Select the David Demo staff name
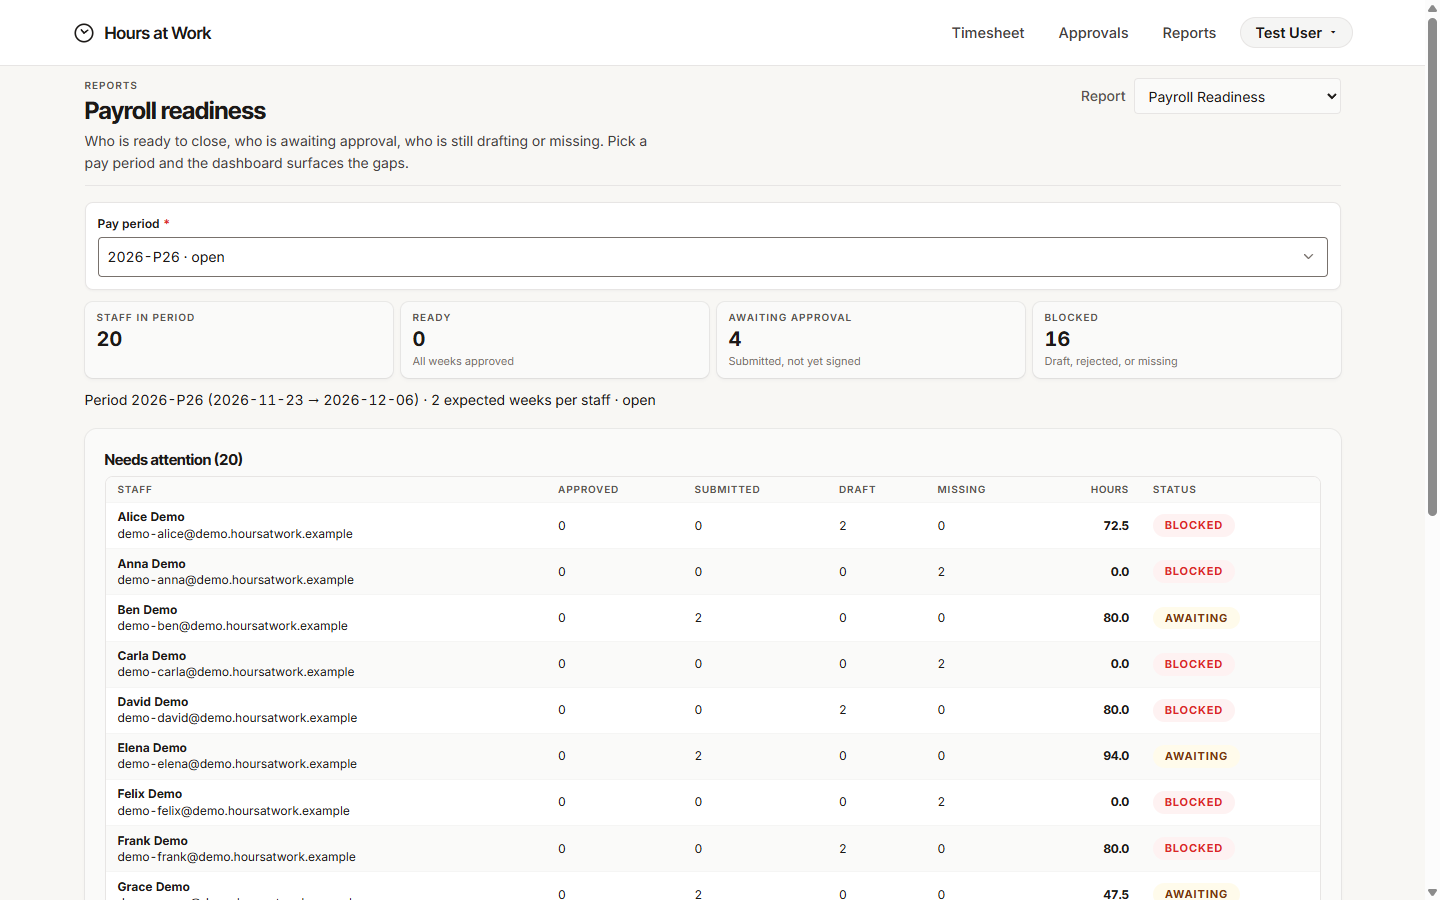Screen dimensions: 1440x900 tap(152, 702)
